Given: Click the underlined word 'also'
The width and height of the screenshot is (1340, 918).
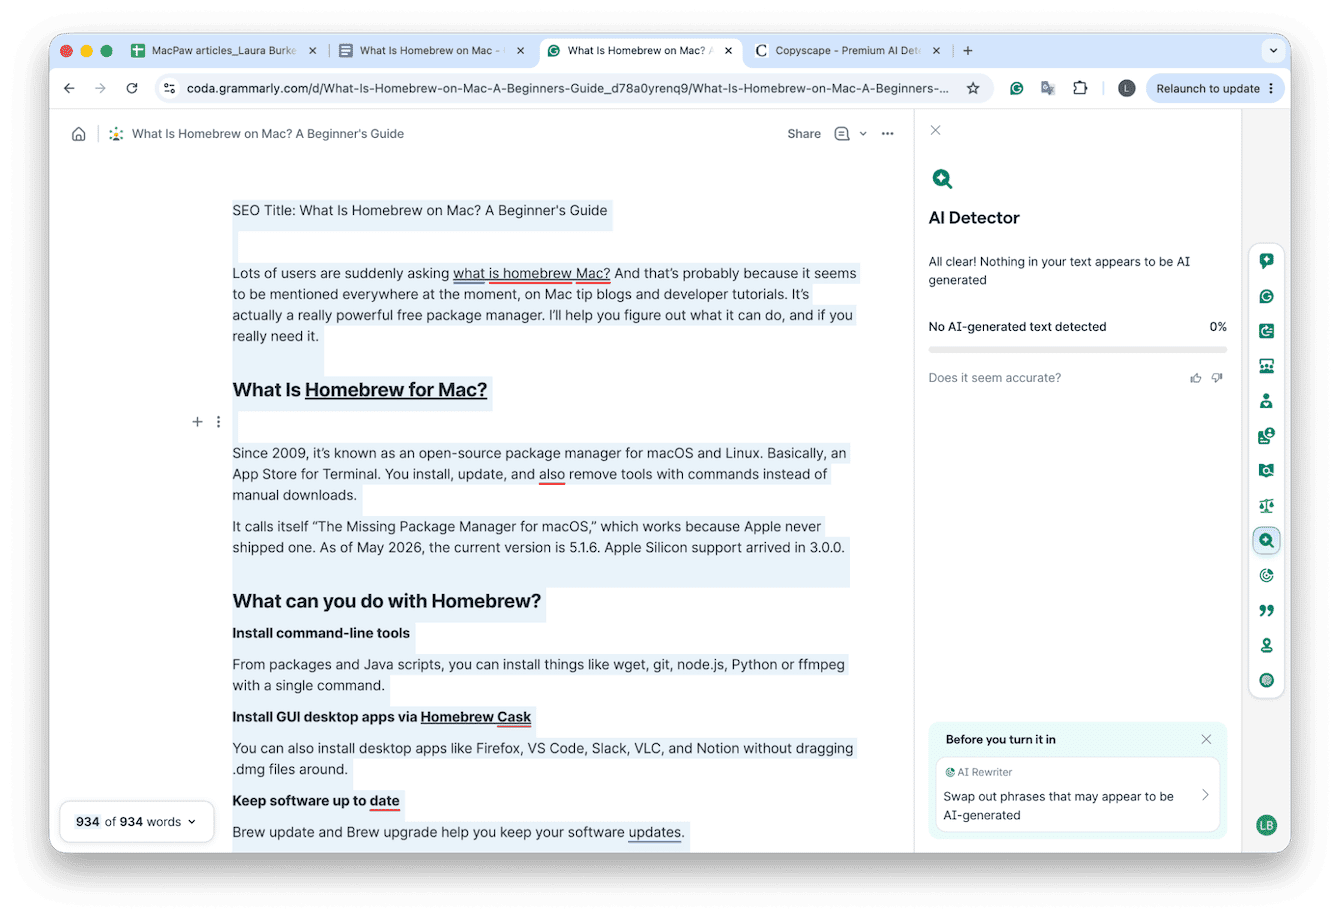Looking at the screenshot, I should (552, 474).
